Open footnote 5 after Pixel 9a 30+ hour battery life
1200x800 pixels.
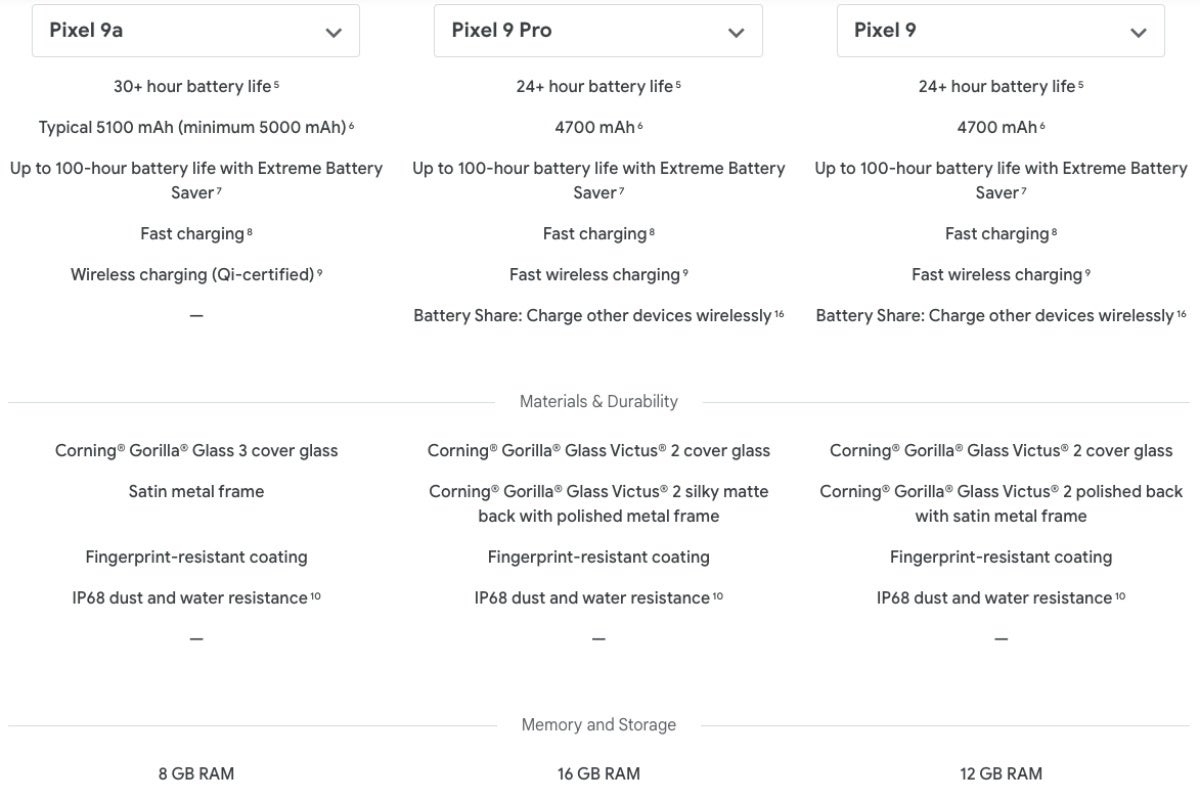(276, 85)
